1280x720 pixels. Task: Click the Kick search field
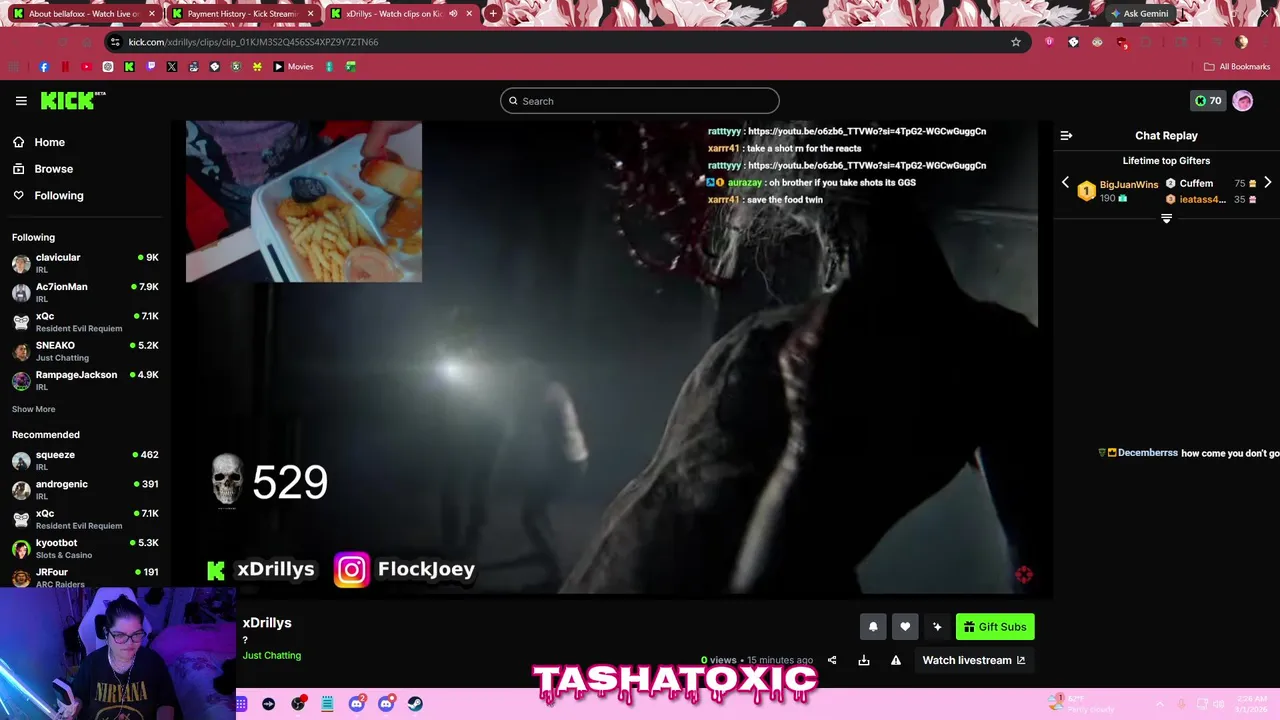640,101
